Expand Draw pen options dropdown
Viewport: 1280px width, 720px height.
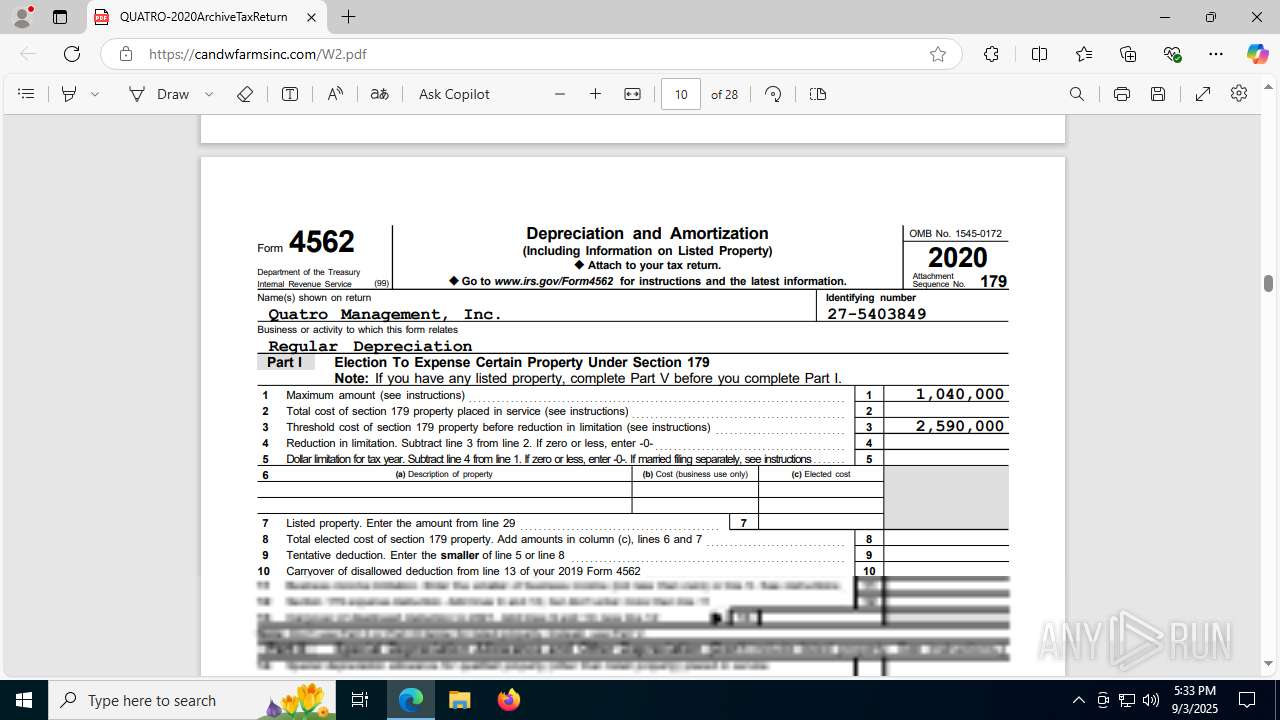[209, 94]
